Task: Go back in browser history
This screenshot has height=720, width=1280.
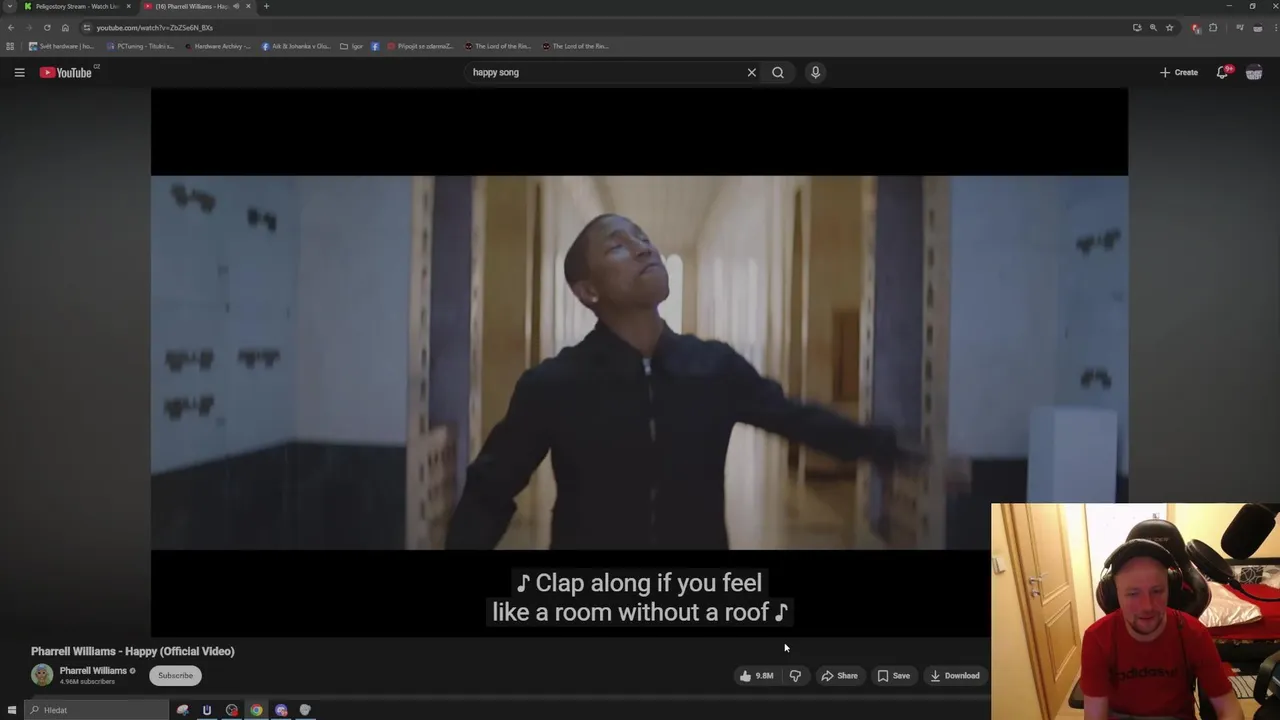Action: (11, 28)
